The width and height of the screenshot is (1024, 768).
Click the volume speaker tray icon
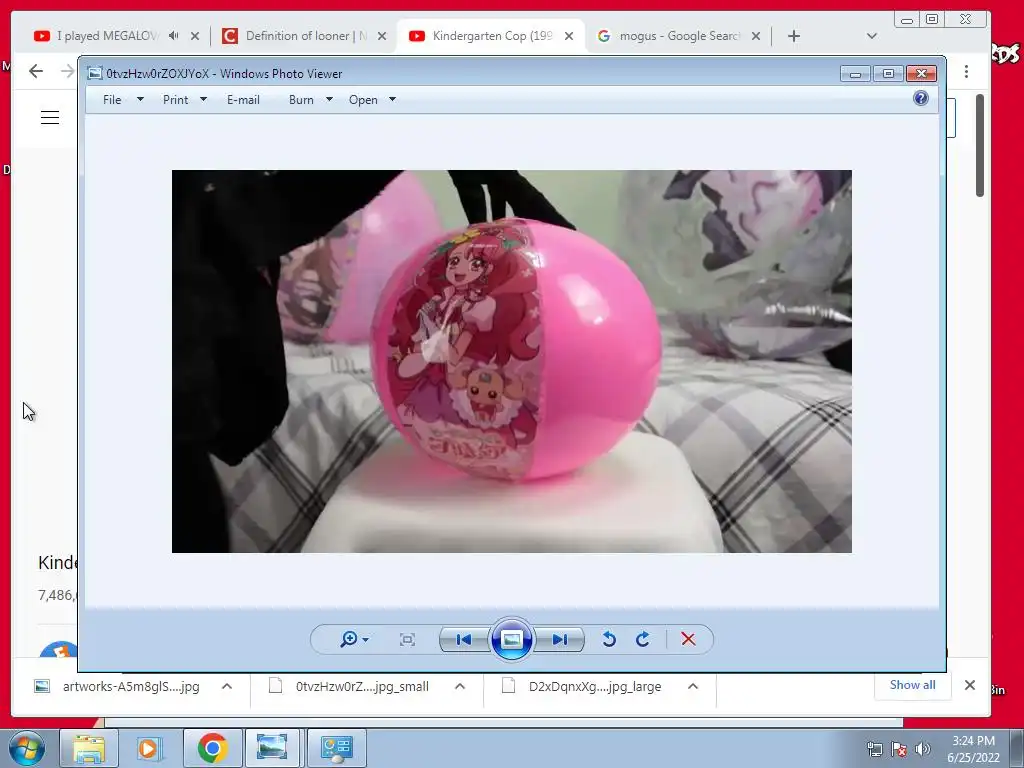click(x=923, y=750)
